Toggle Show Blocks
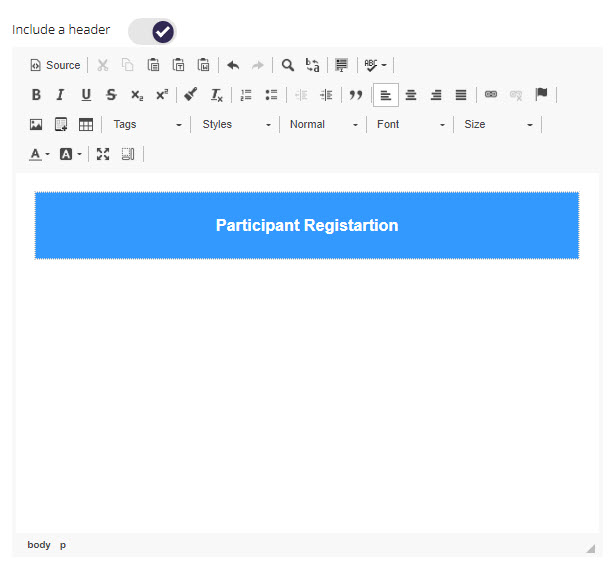The image size is (610, 566). tap(128, 154)
